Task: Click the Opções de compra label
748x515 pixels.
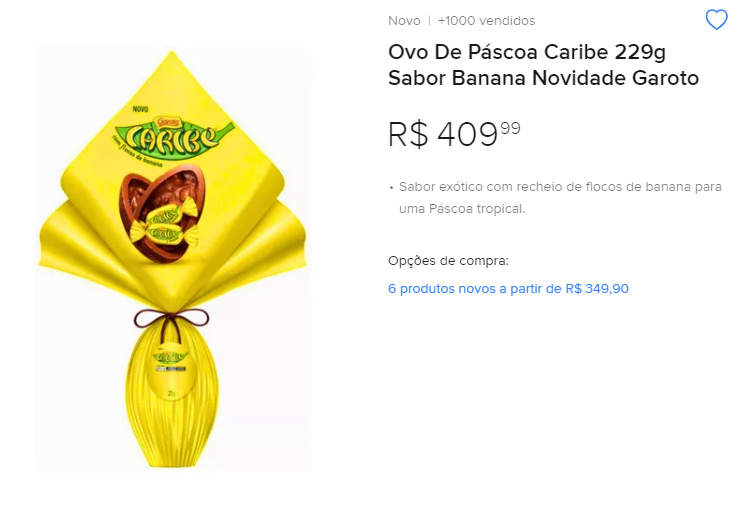Action: 448,261
